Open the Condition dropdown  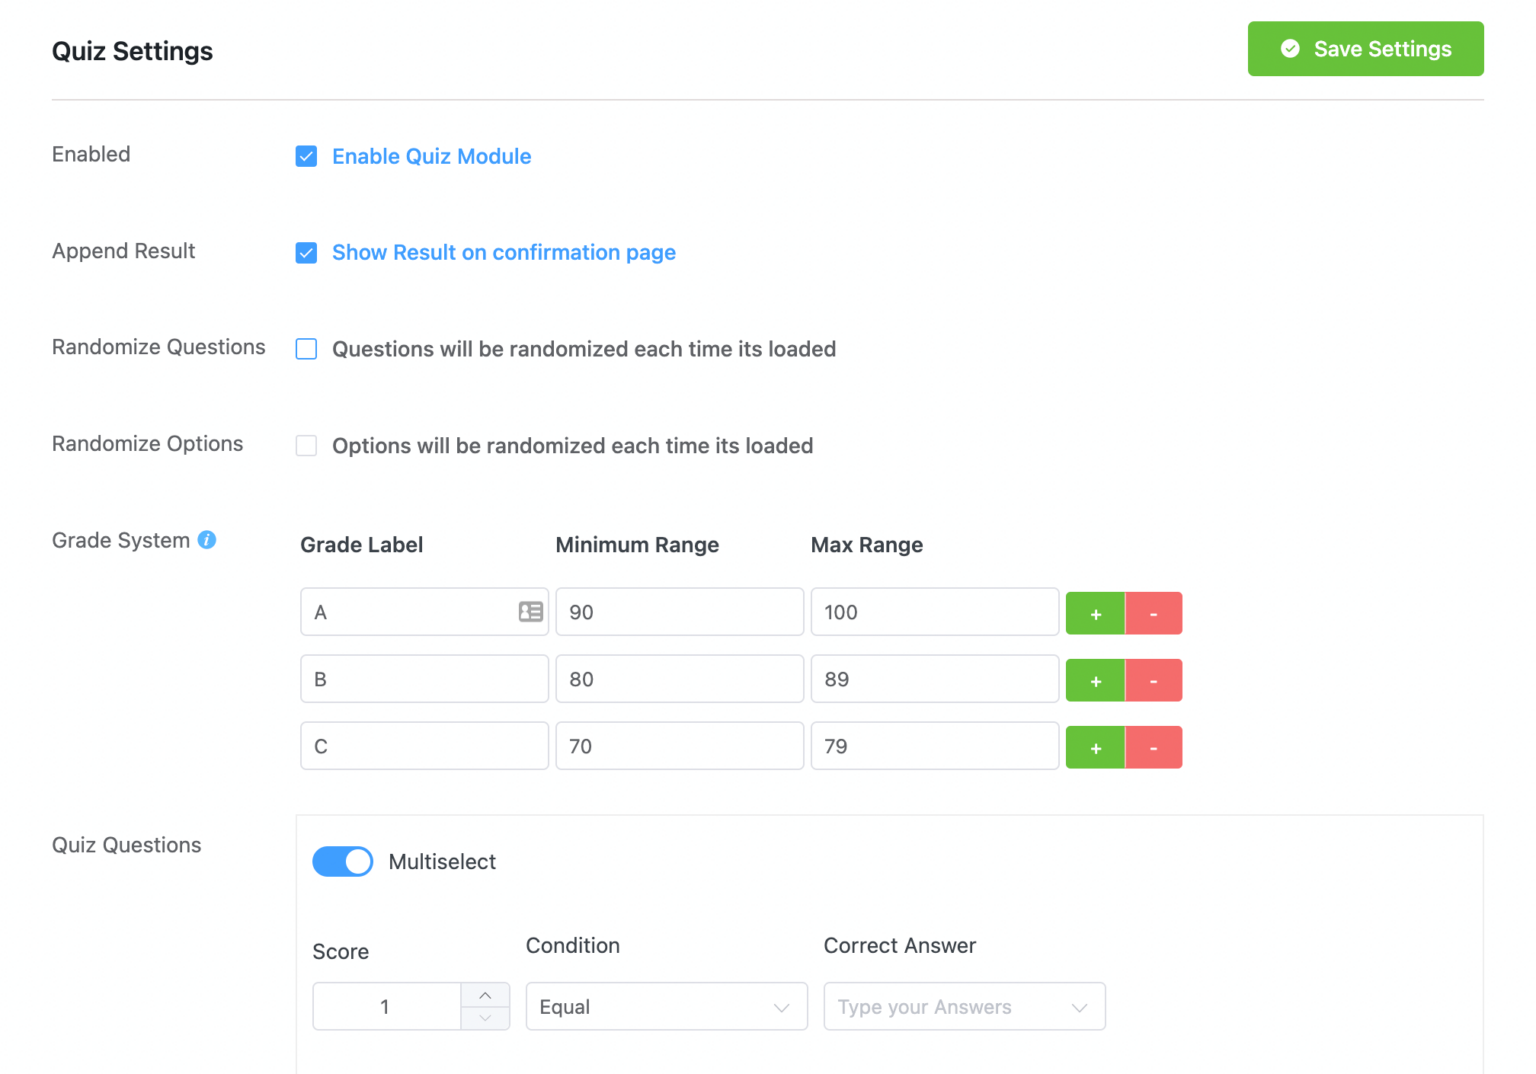tap(666, 1006)
